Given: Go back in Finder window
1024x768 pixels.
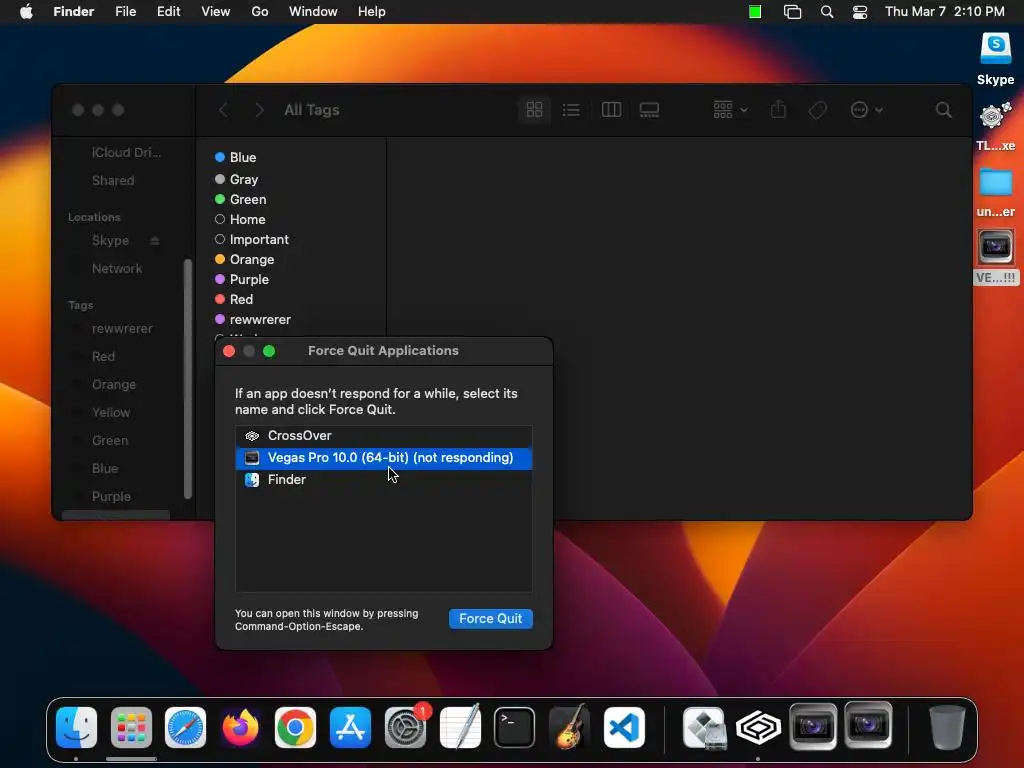Looking at the screenshot, I should pyautogui.click(x=223, y=110).
